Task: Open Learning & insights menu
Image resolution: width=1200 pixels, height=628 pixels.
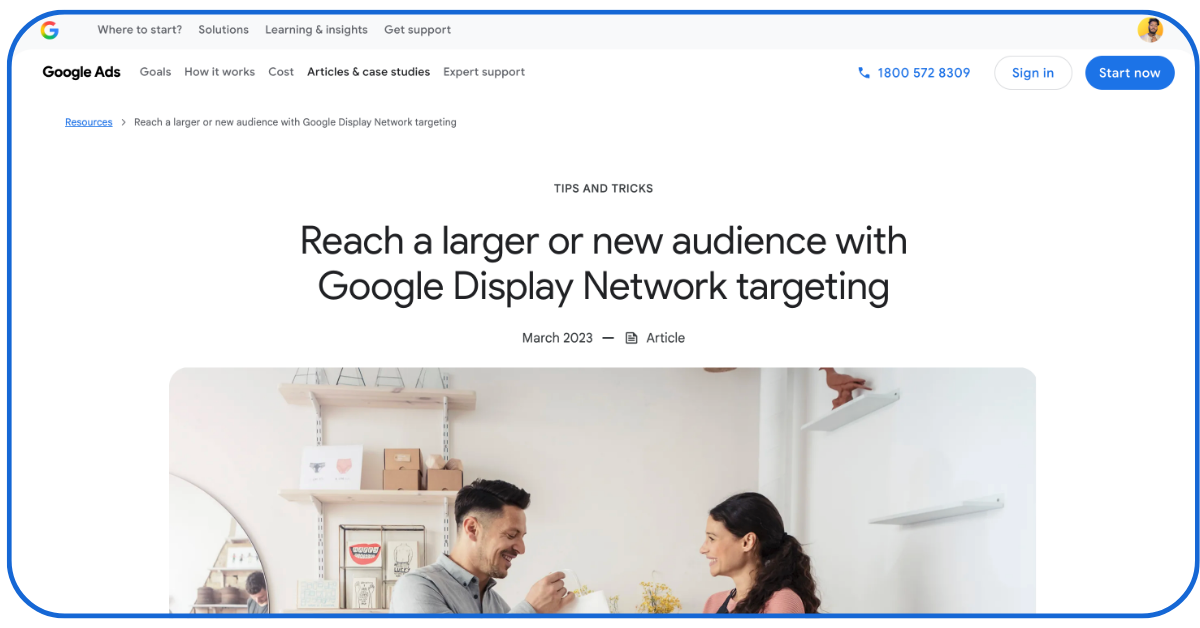Action: 316,30
